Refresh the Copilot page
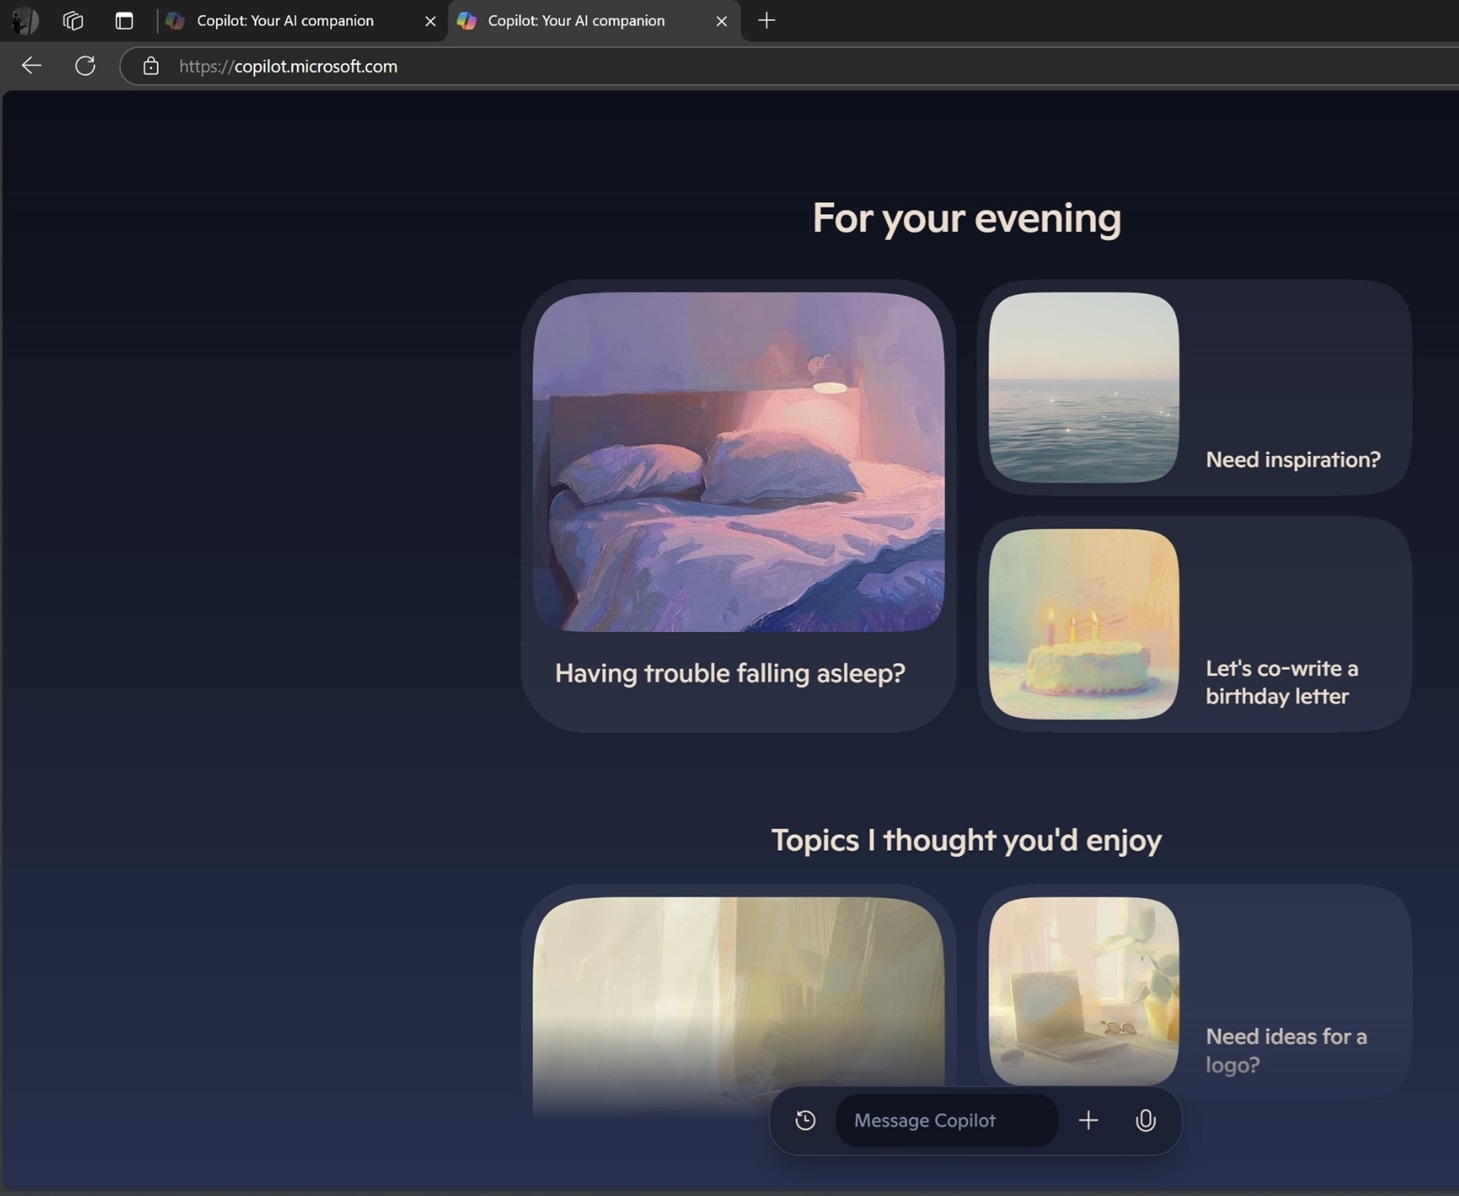This screenshot has height=1196, width=1459. tap(85, 66)
